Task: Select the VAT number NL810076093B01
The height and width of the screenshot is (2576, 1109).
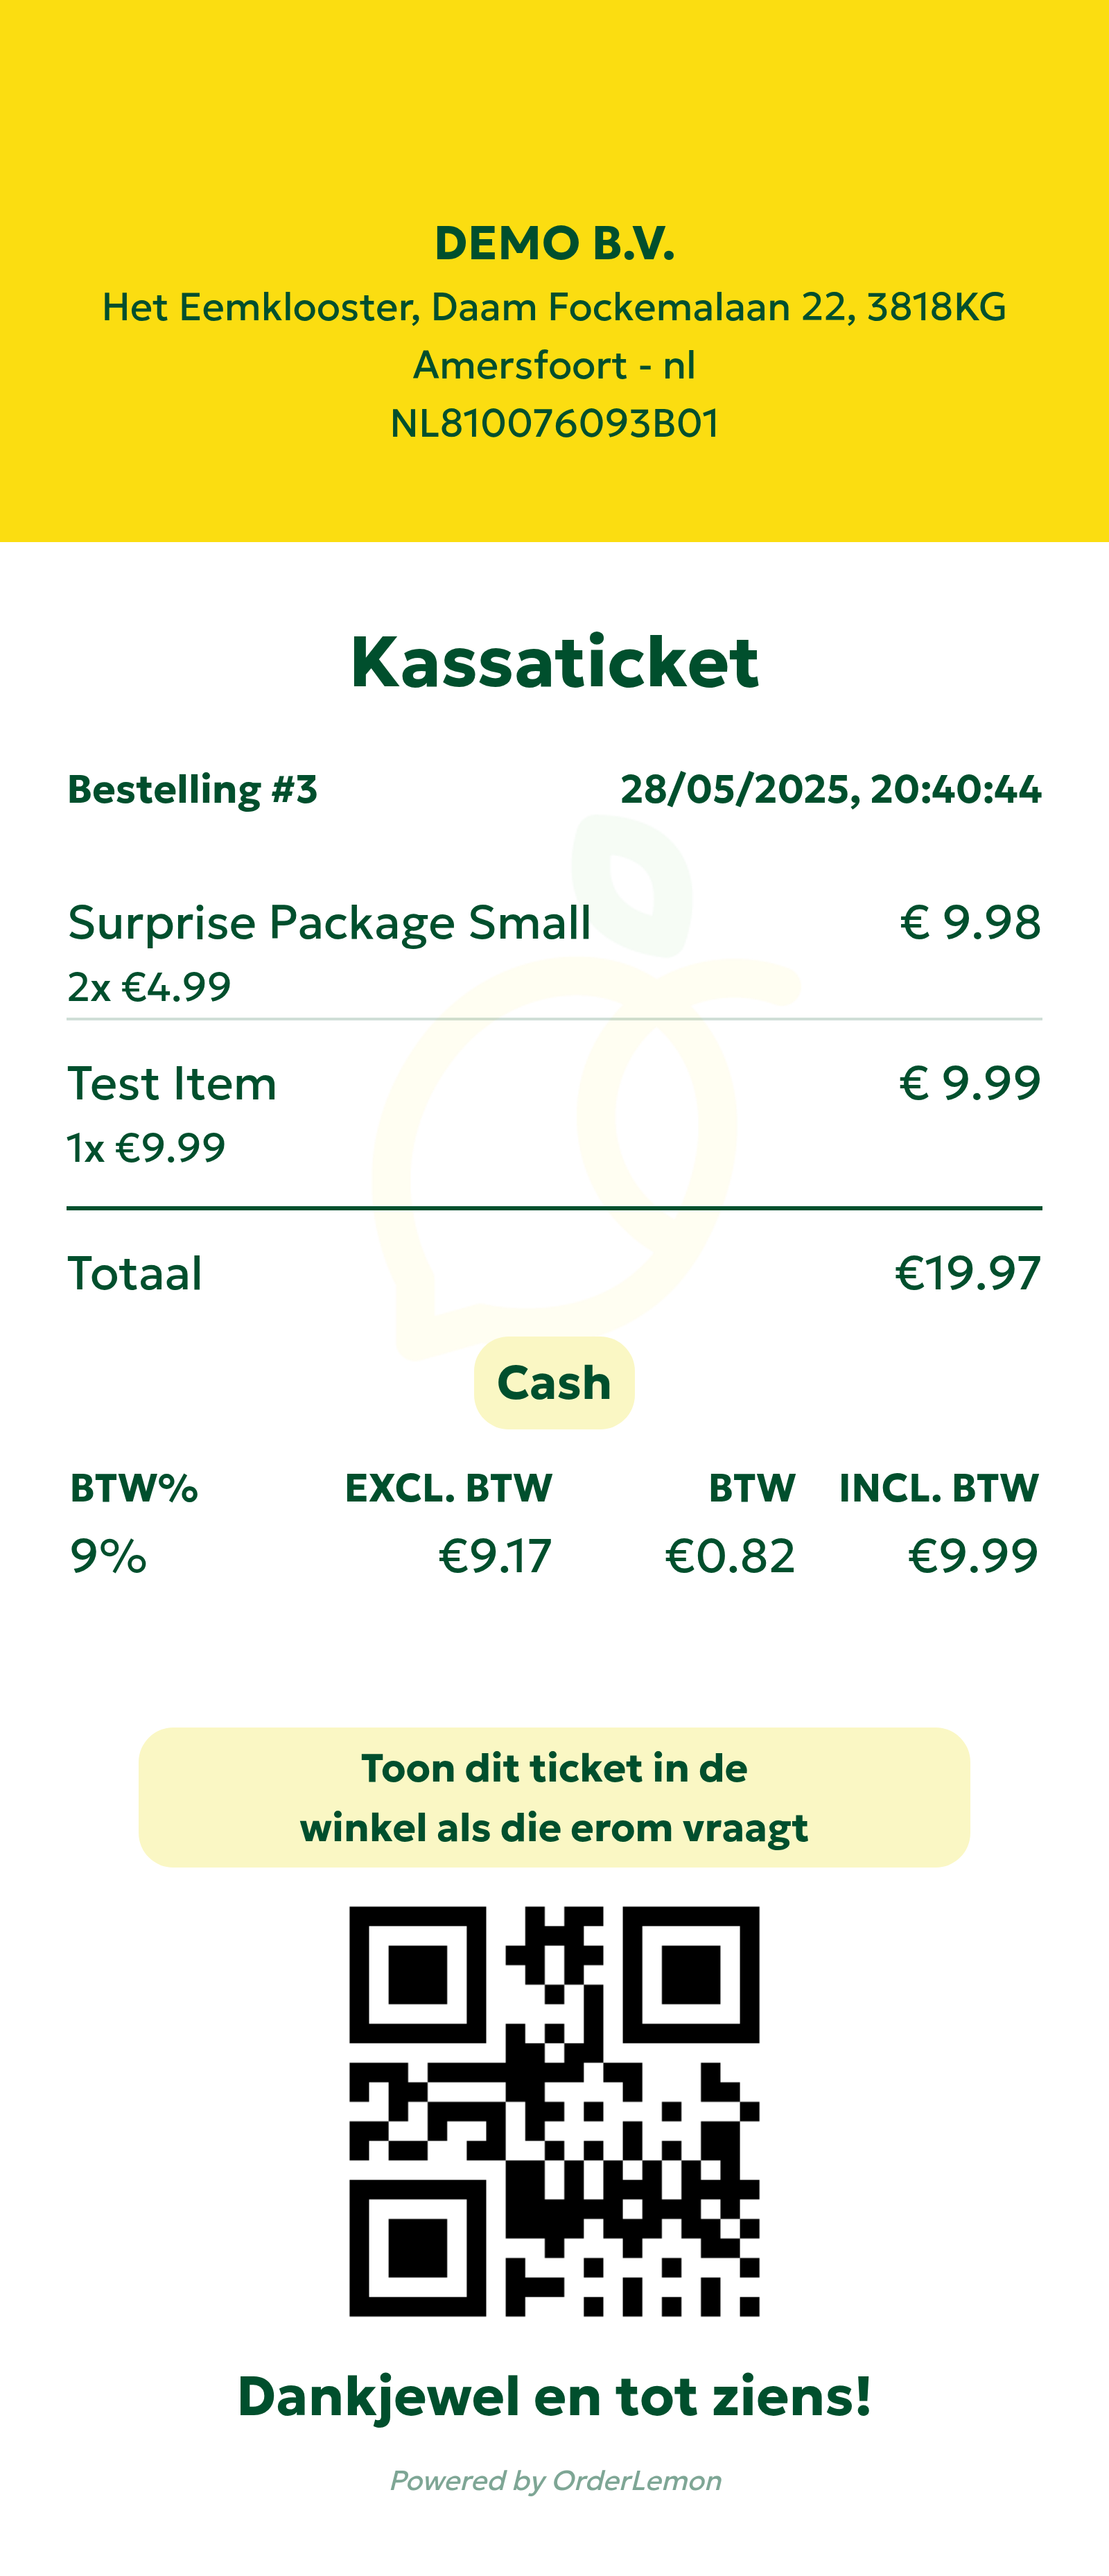Action: [554, 424]
